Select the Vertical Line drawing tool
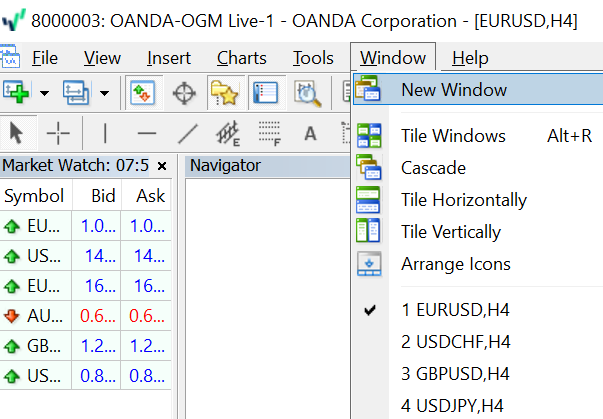 105,133
